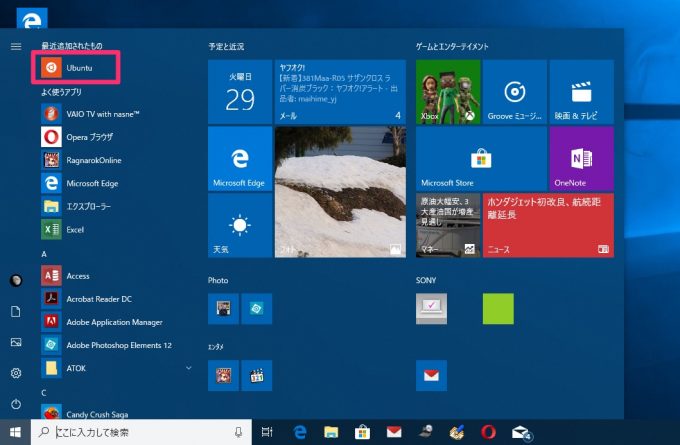Open Edge from the taskbar
The height and width of the screenshot is (445, 680).
tap(300, 432)
